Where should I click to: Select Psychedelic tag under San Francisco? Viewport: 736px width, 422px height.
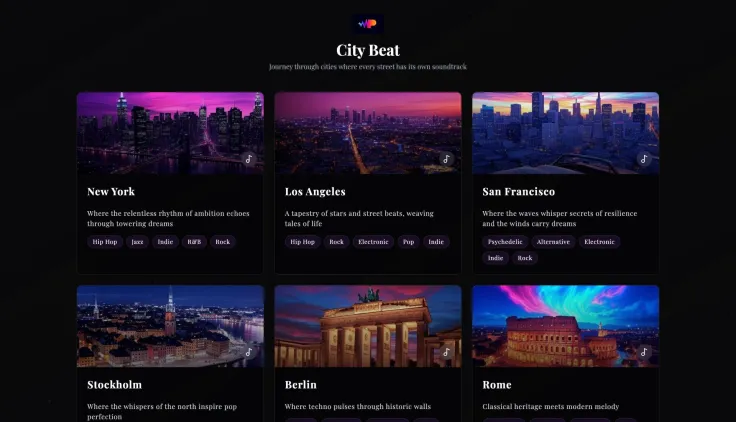505,242
